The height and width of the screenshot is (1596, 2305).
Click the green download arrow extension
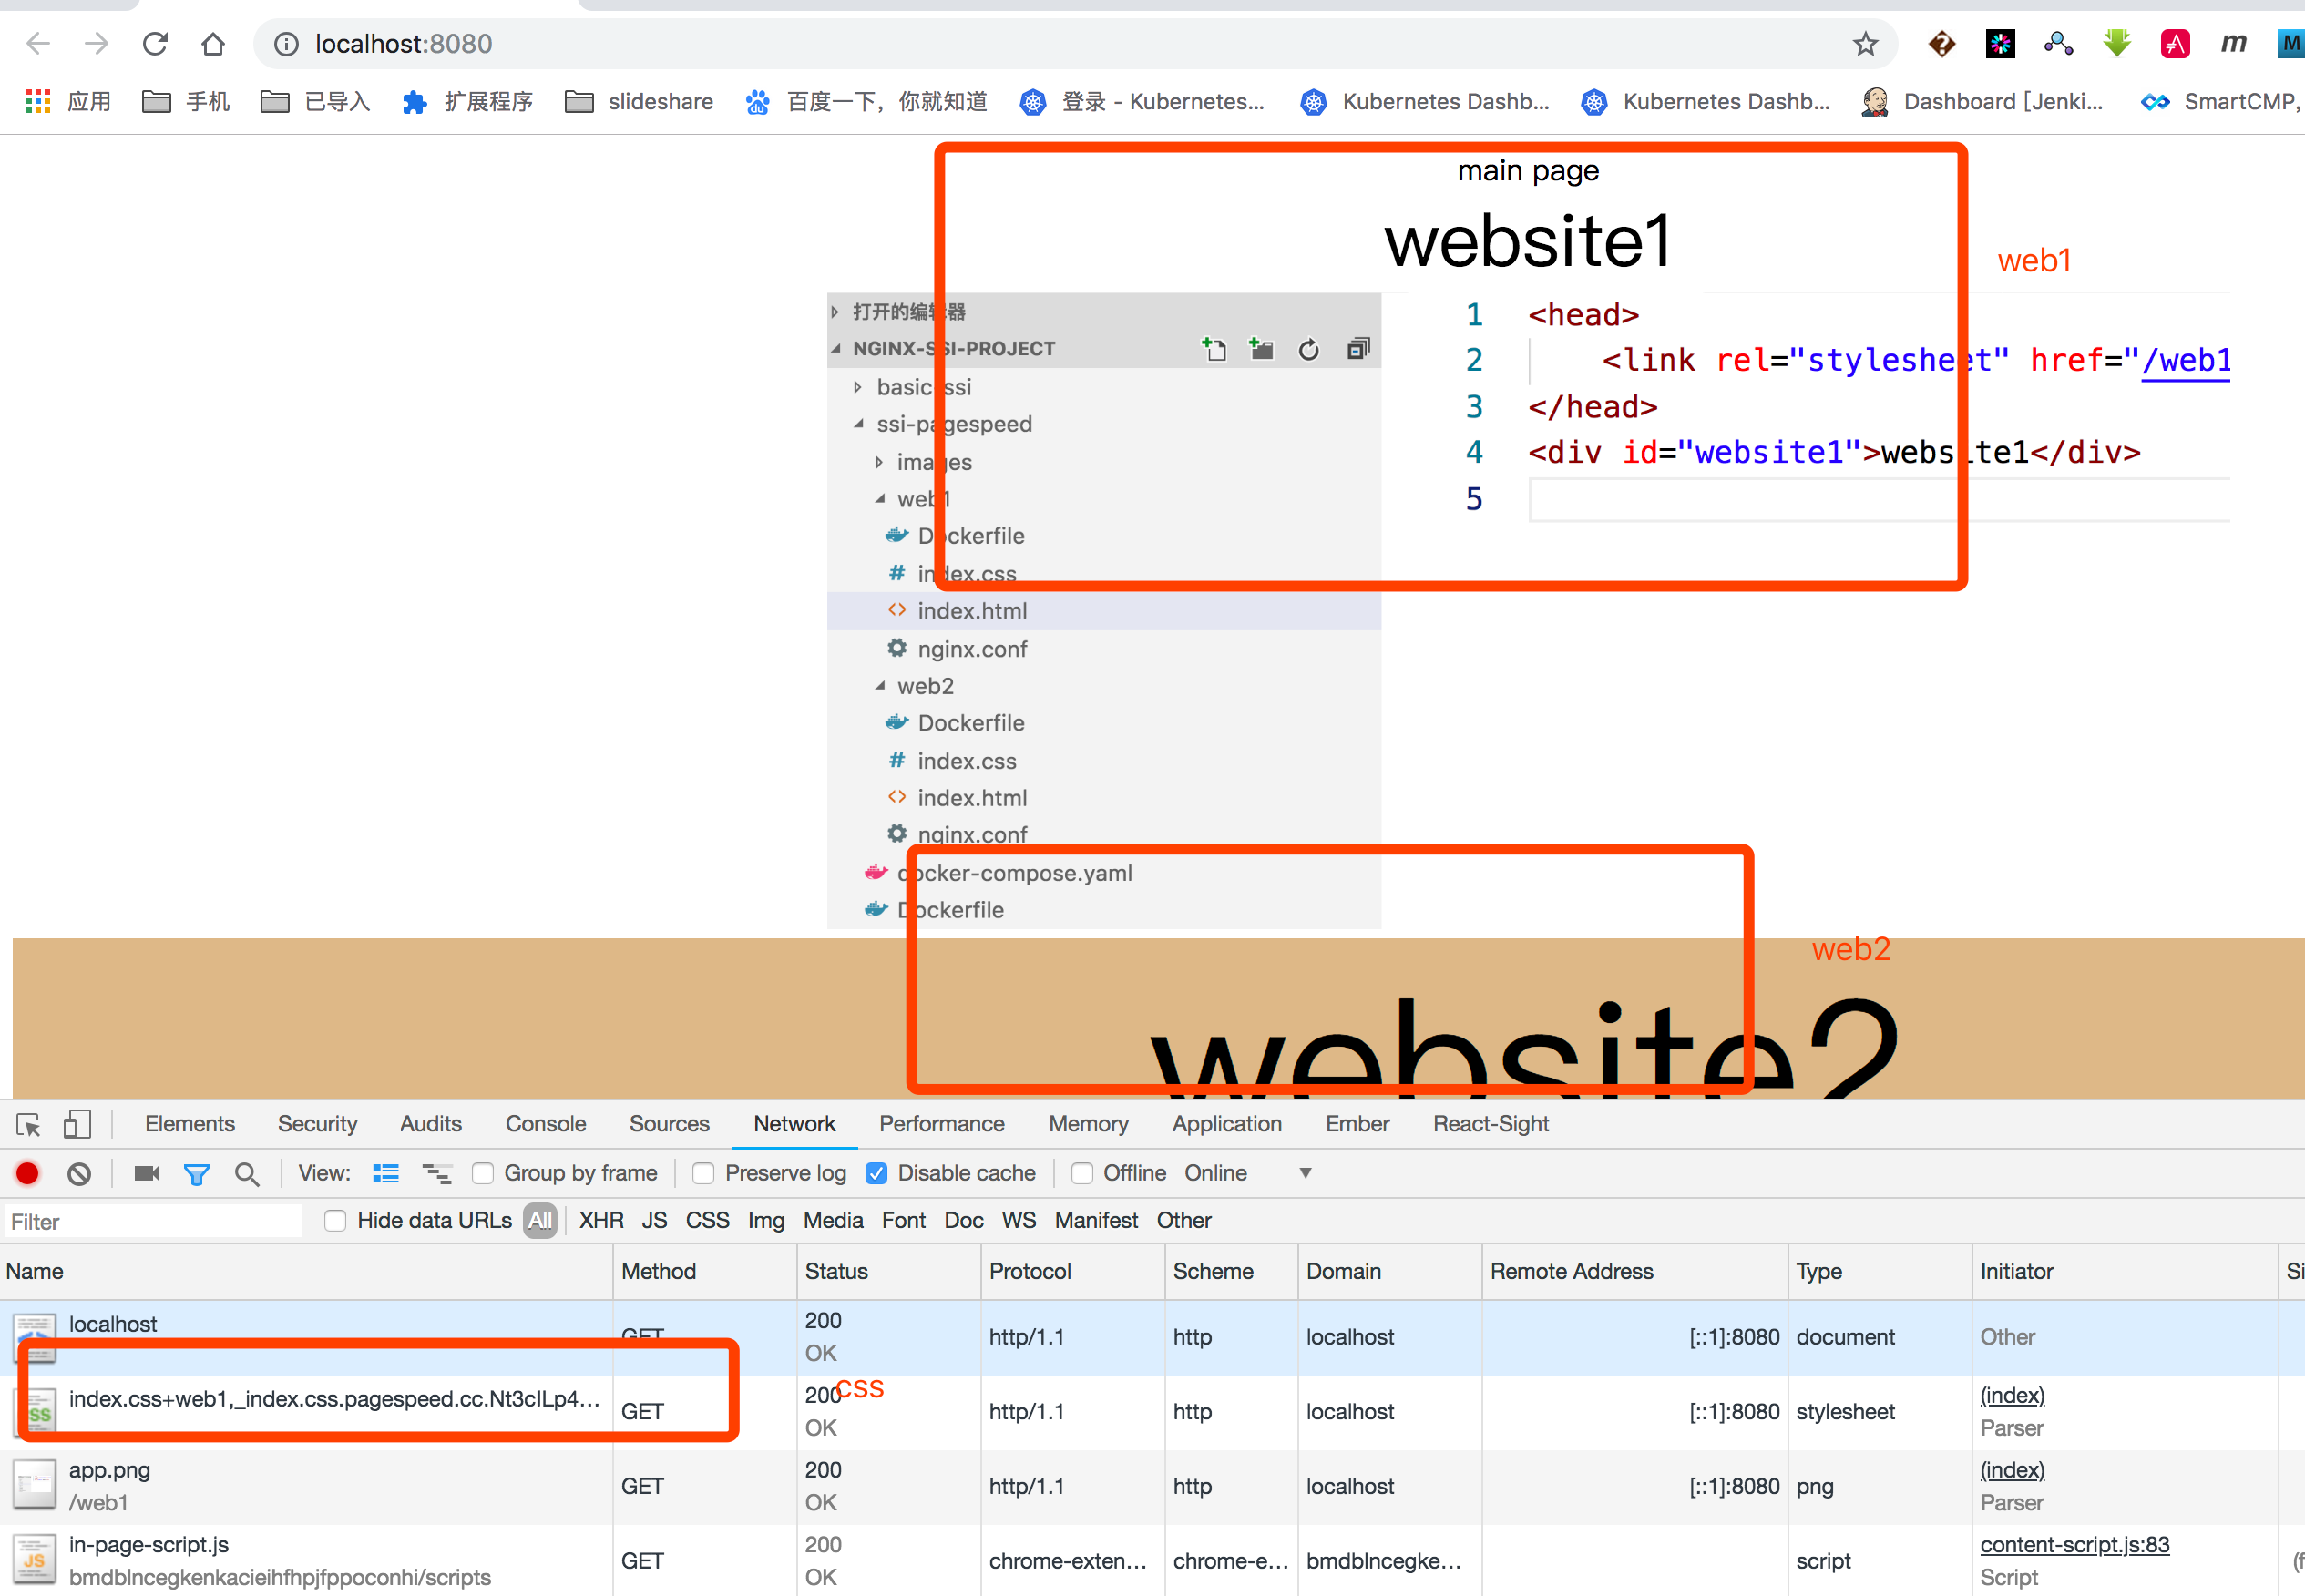click(2117, 44)
